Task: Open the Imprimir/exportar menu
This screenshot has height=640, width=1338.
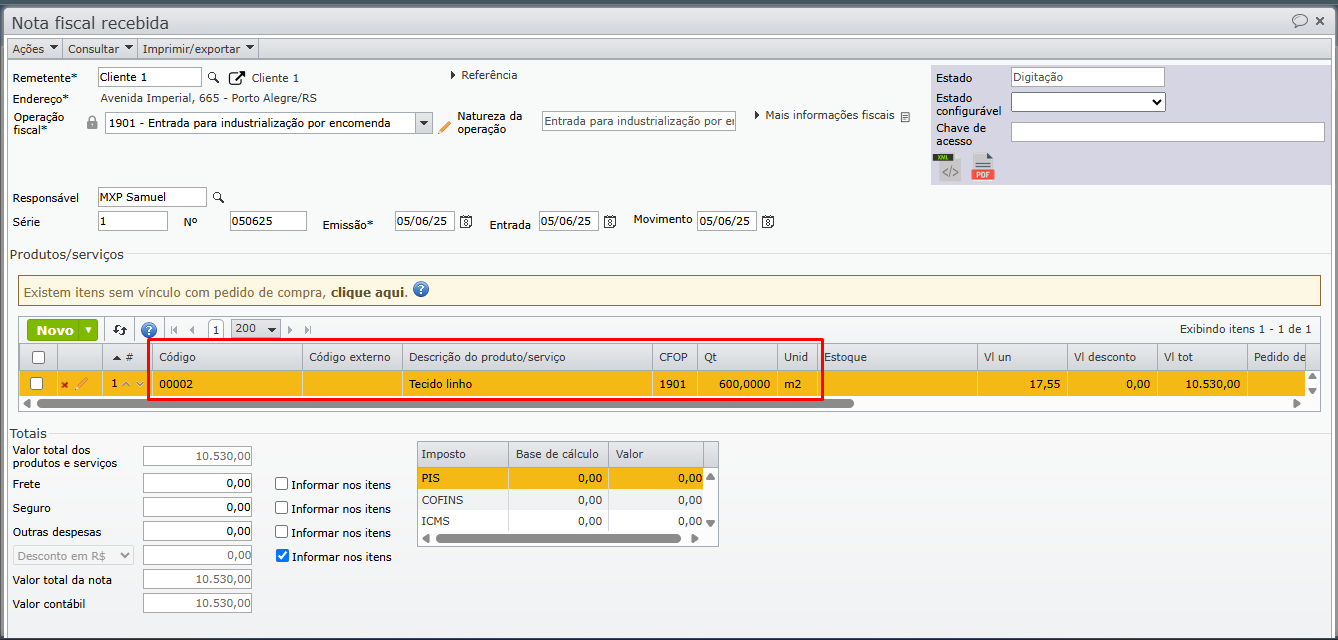Action: pos(199,48)
